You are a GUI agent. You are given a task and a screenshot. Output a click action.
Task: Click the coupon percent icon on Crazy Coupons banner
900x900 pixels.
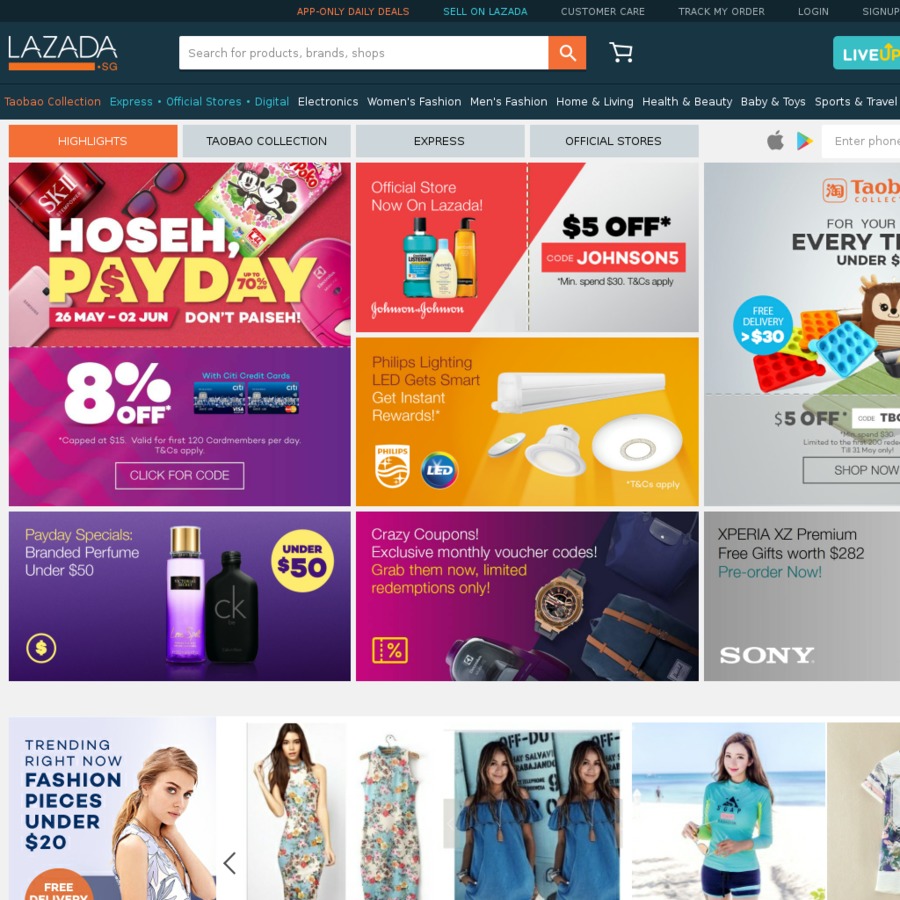[390, 650]
